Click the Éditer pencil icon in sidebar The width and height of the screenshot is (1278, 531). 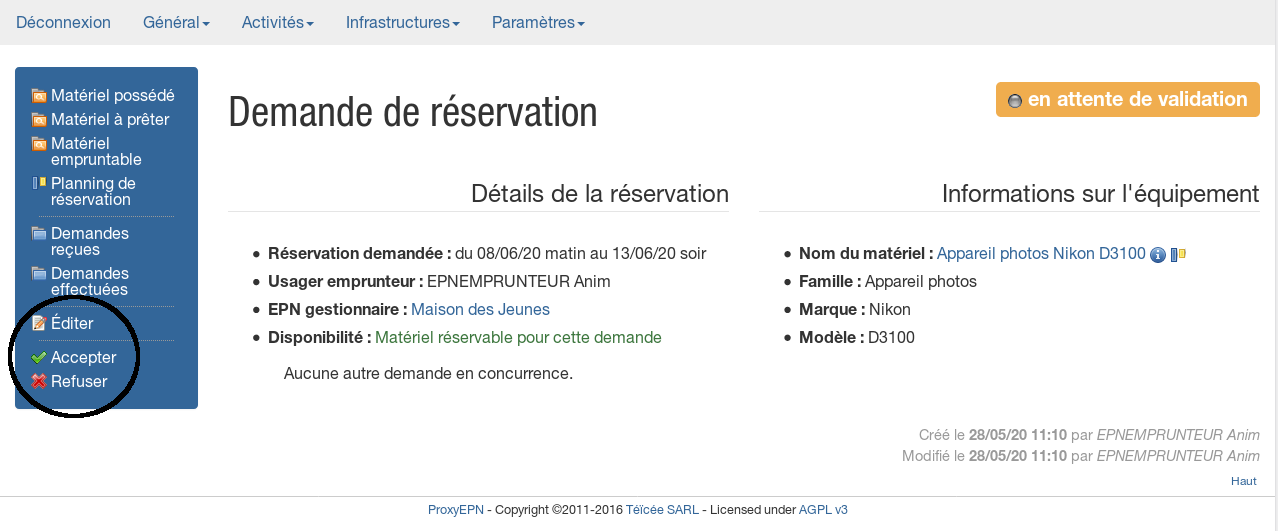39,323
